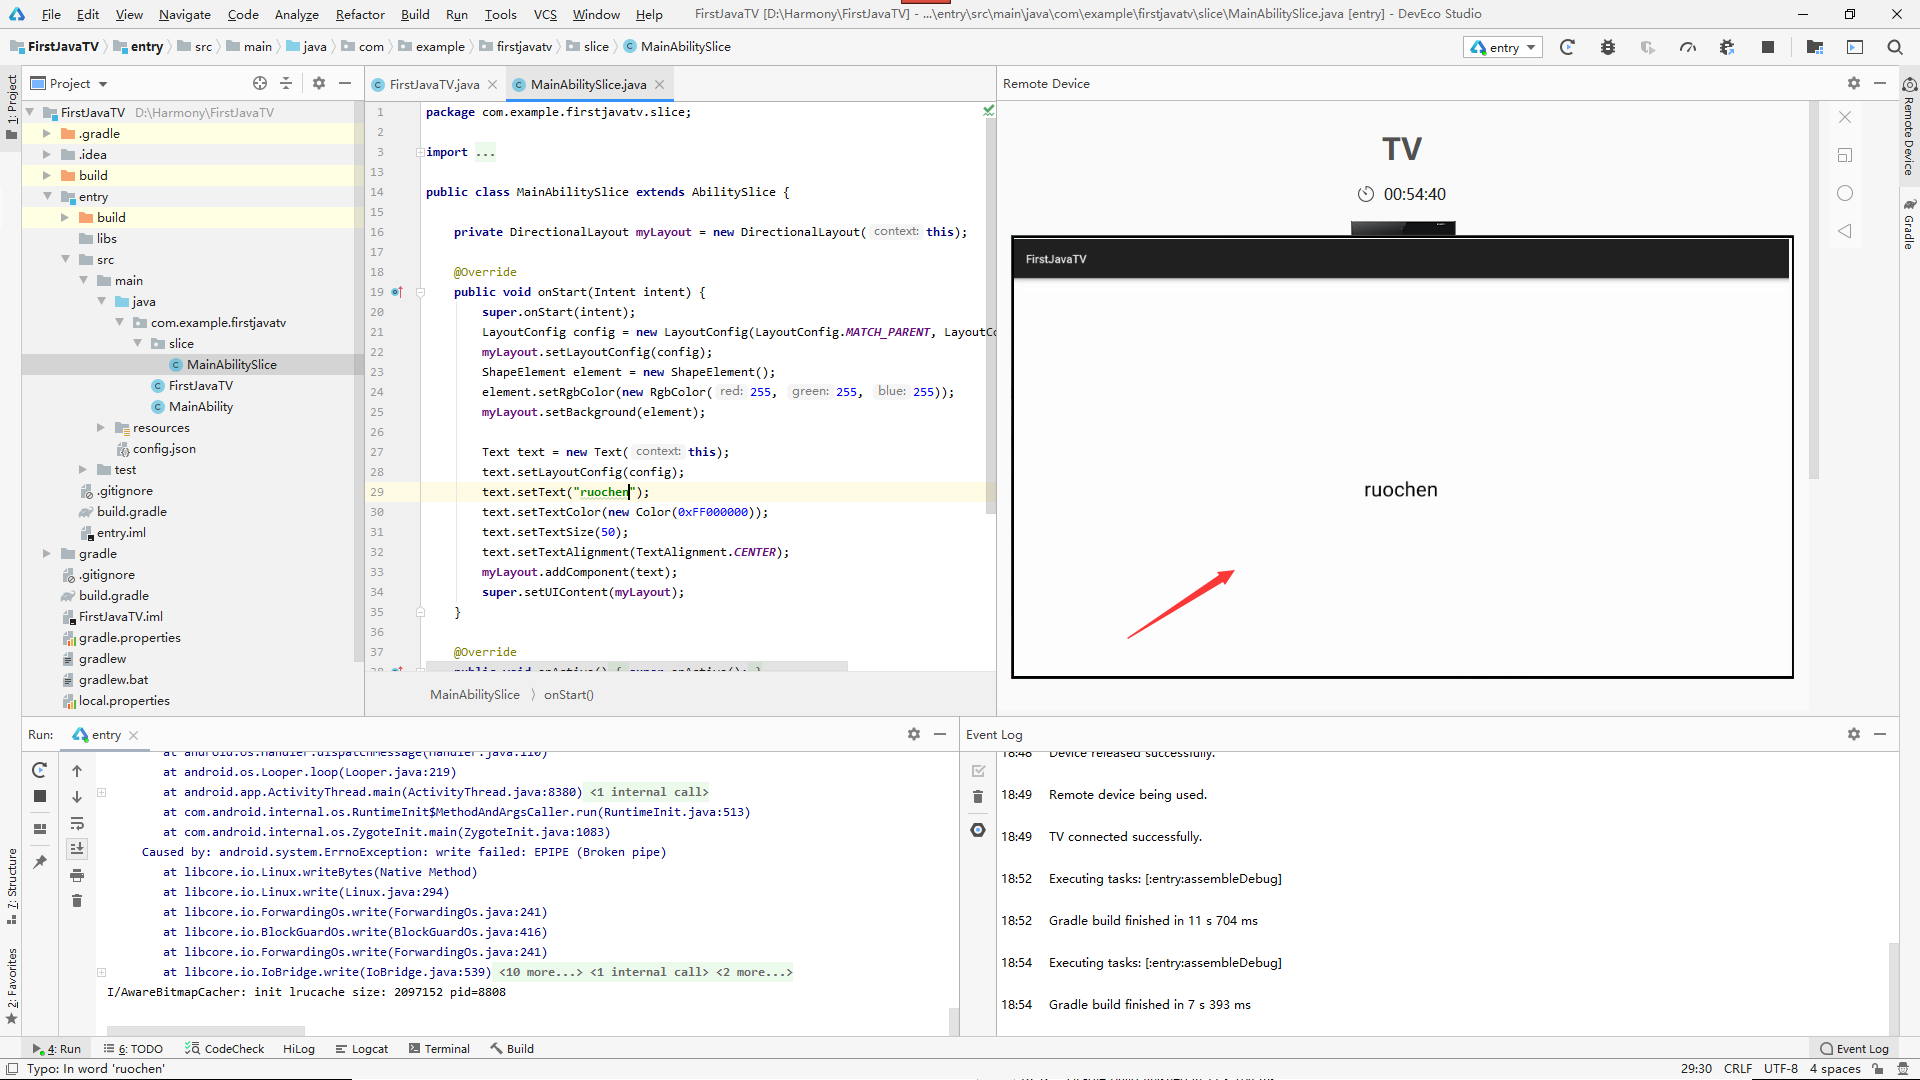This screenshot has height=1080, width=1920.
Task: Click attach debugger to process icon
Action: [x=1727, y=47]
